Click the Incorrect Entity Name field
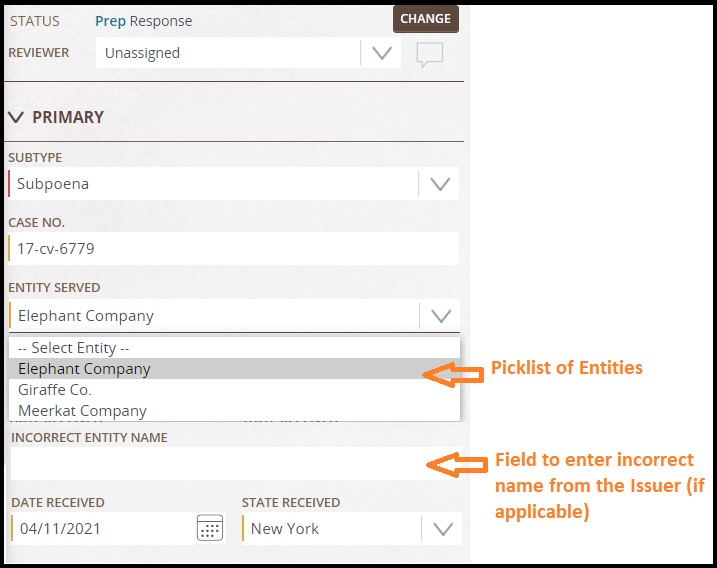This screenshot has height=568, width=717. 236,463
